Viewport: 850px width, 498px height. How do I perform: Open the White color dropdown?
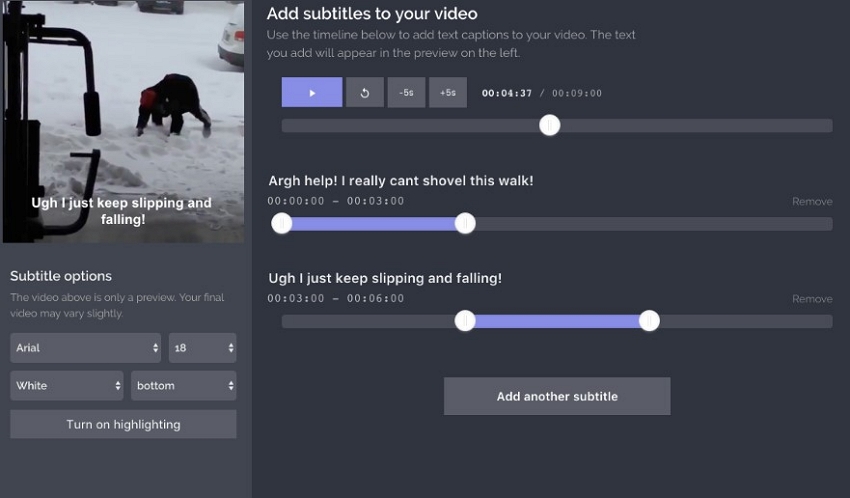[67, 386]
